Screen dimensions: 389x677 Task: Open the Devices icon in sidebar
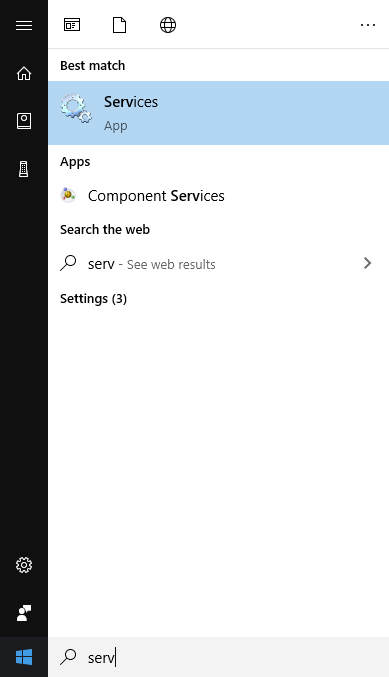pos(24,169)
